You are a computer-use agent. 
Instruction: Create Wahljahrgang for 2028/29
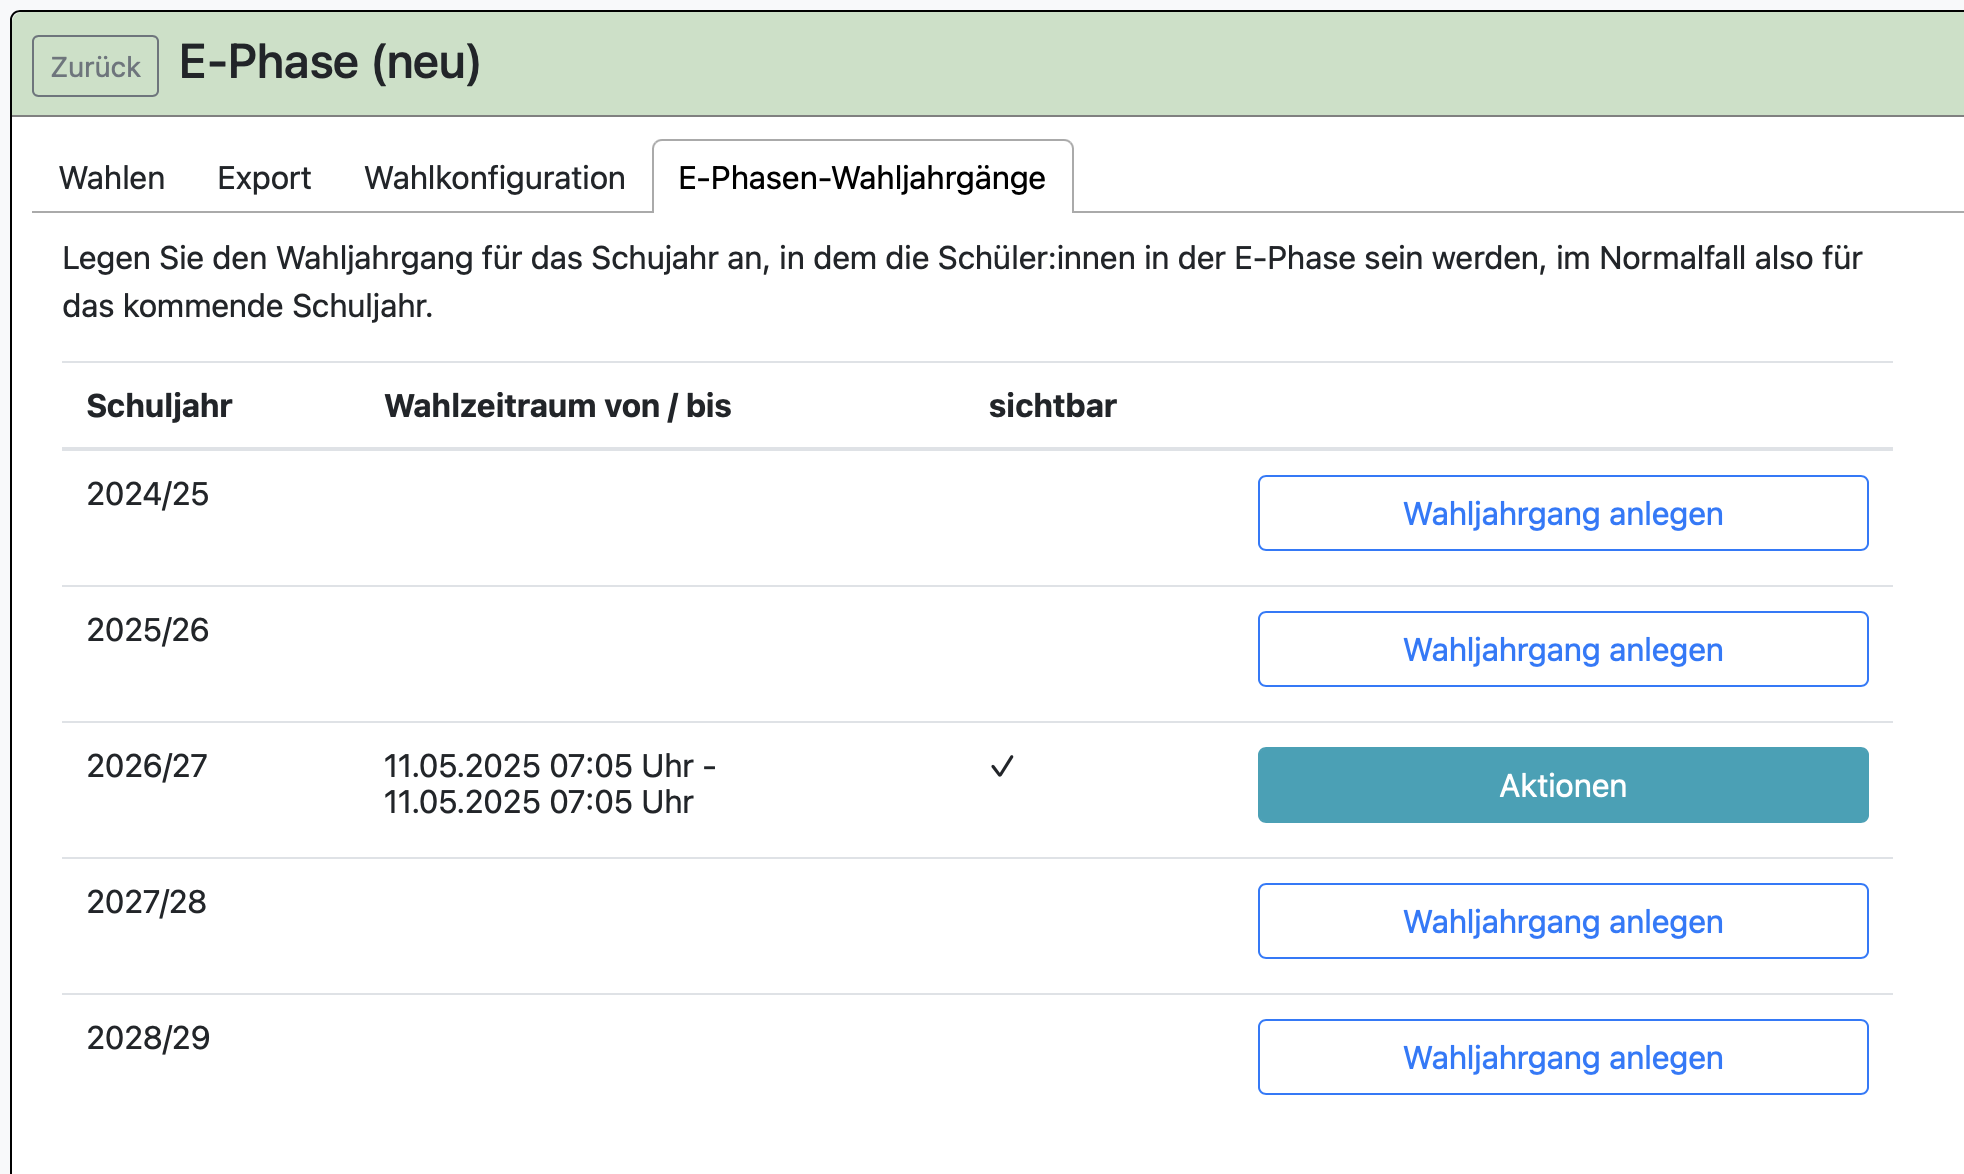(x=1562, y=1057)
